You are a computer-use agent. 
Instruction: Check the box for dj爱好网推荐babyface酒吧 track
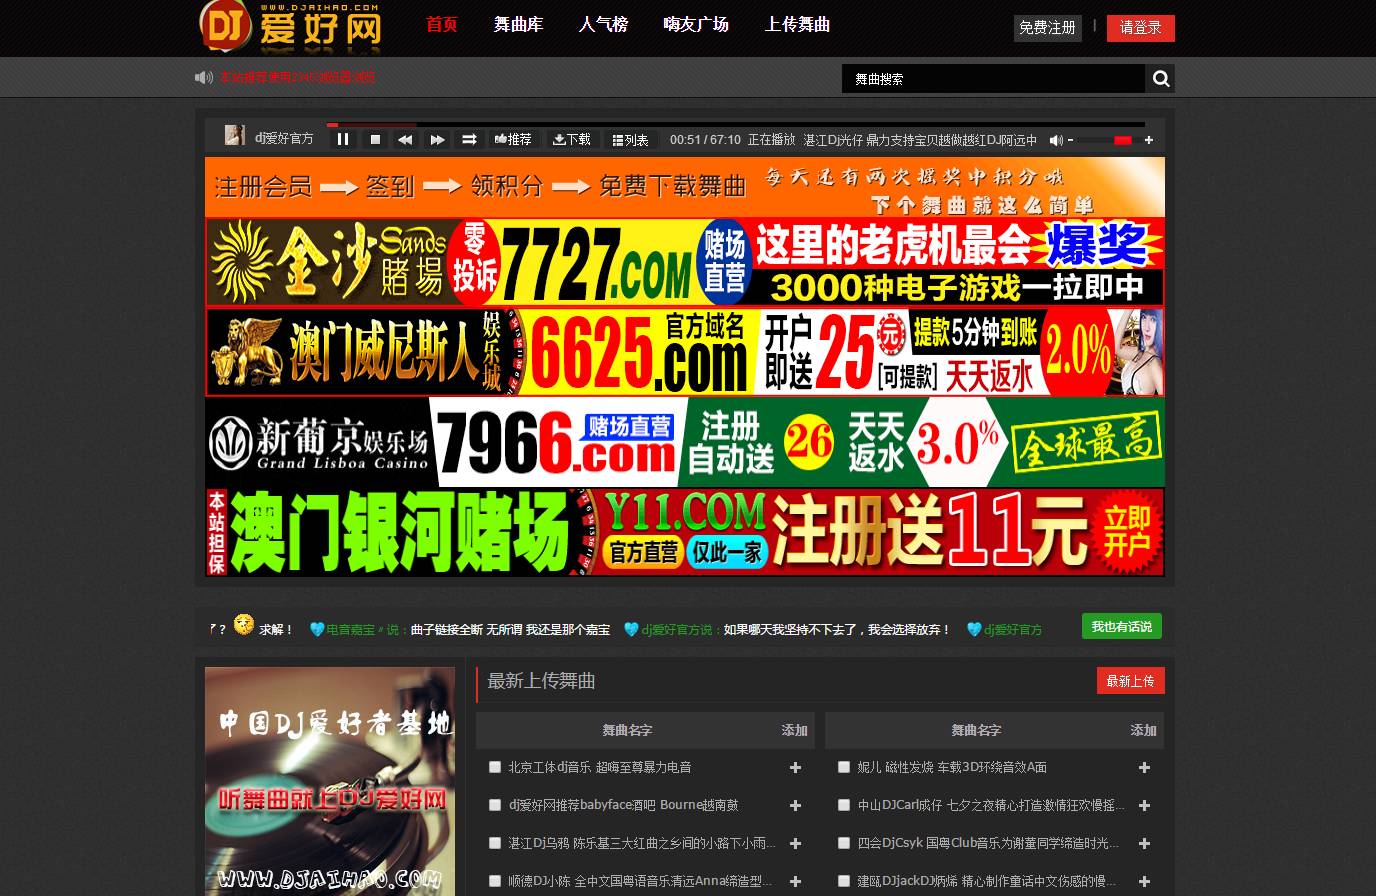pyautogui.click(x=495, y=805)
